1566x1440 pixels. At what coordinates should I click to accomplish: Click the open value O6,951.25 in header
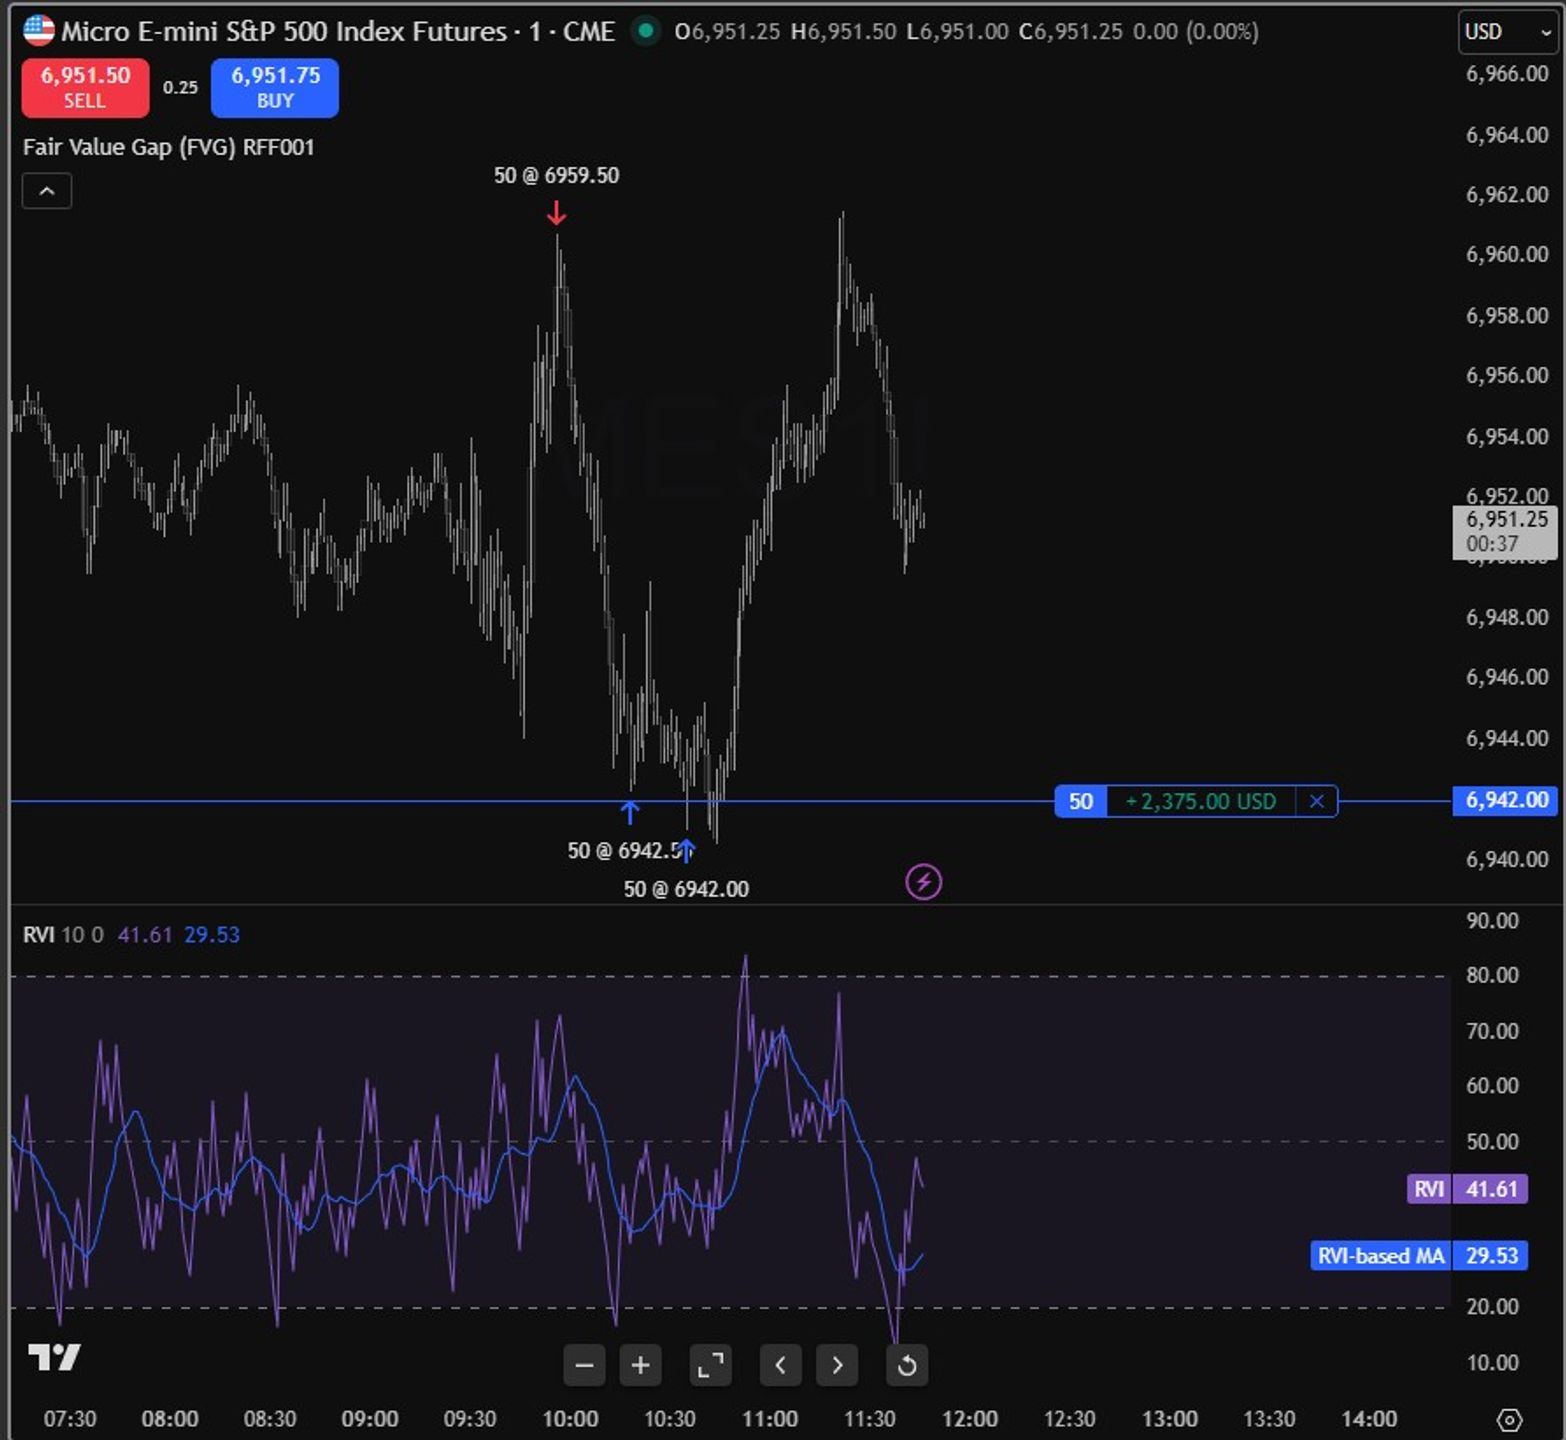pos(727,32)
